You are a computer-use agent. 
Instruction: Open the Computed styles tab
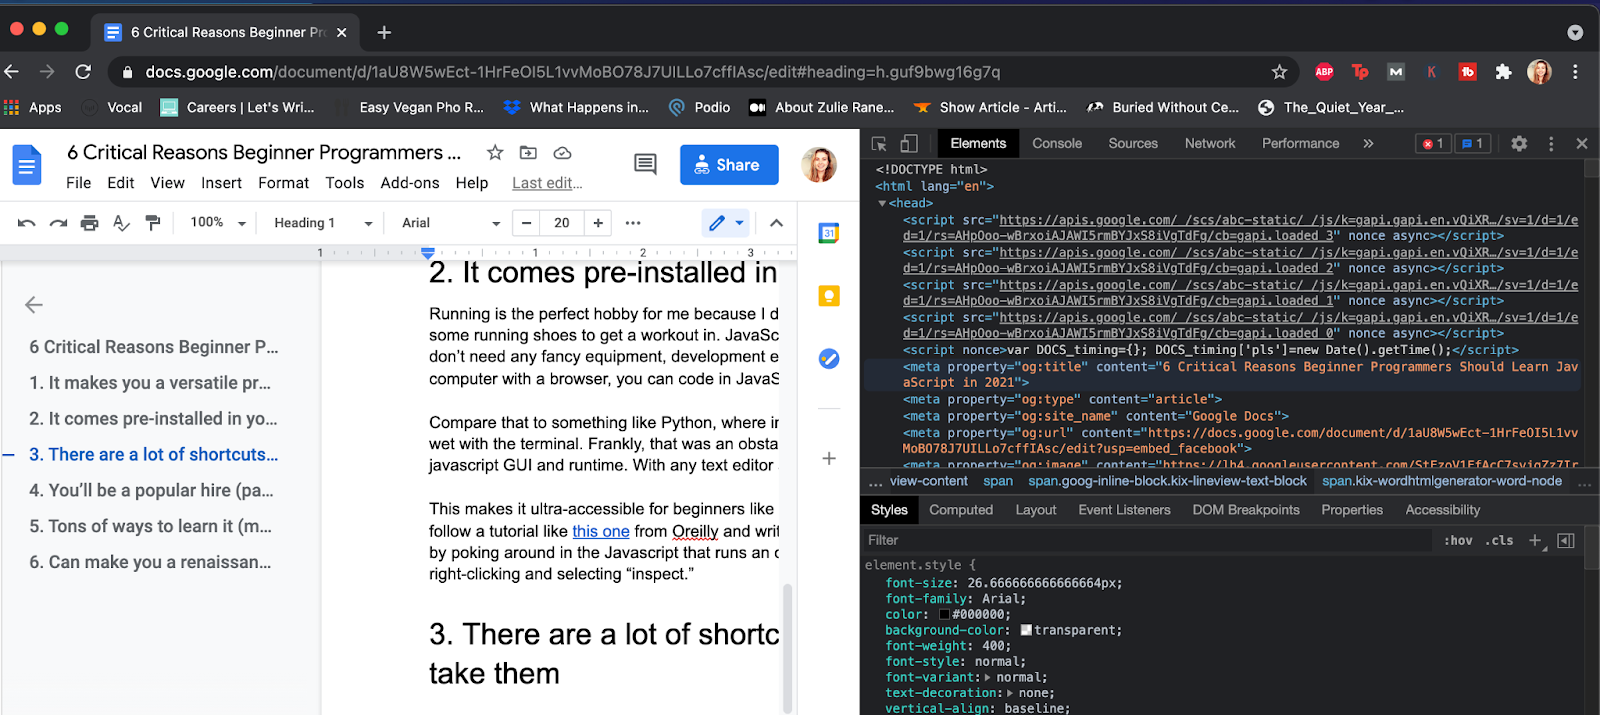pyautogui.click(x=961, y=510)
